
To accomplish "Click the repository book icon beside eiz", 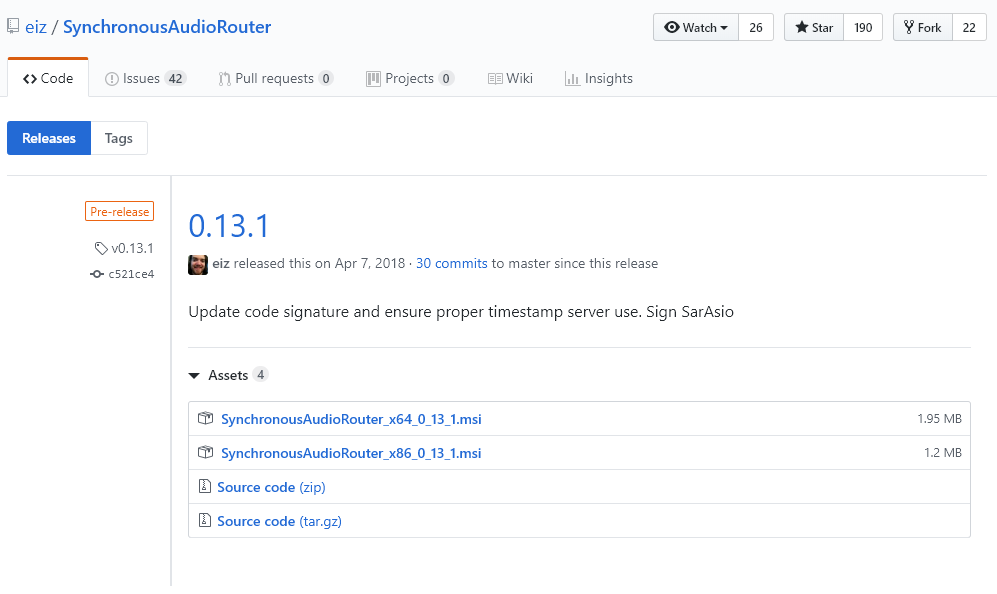I will [x=13, y=26].
